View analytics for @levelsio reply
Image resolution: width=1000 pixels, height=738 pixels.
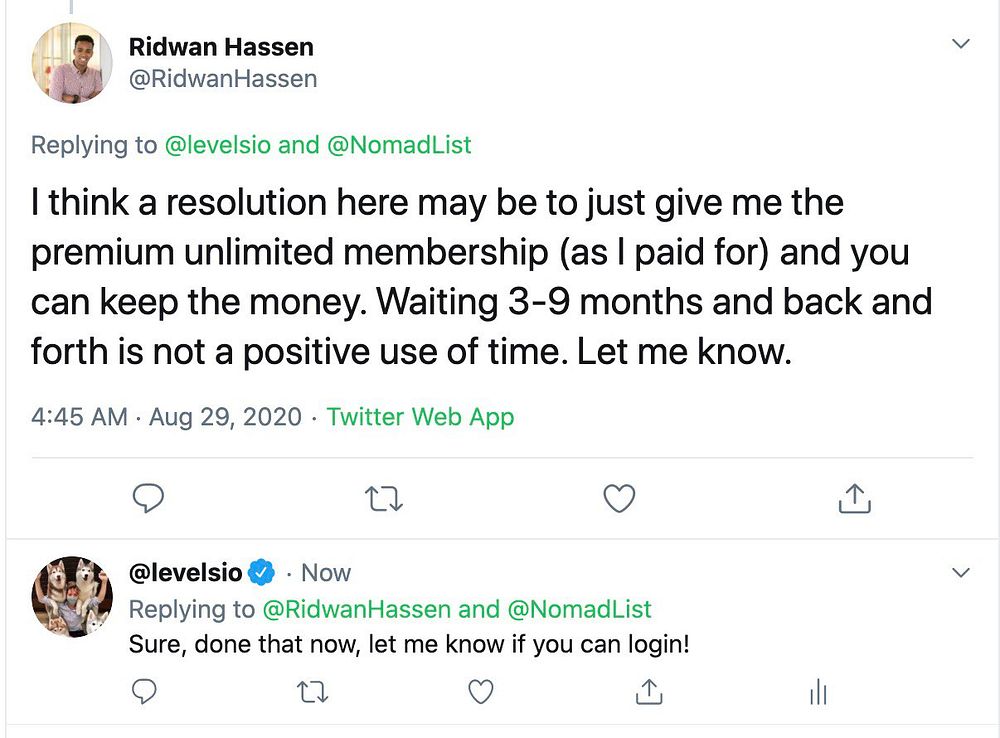[817, 691]
